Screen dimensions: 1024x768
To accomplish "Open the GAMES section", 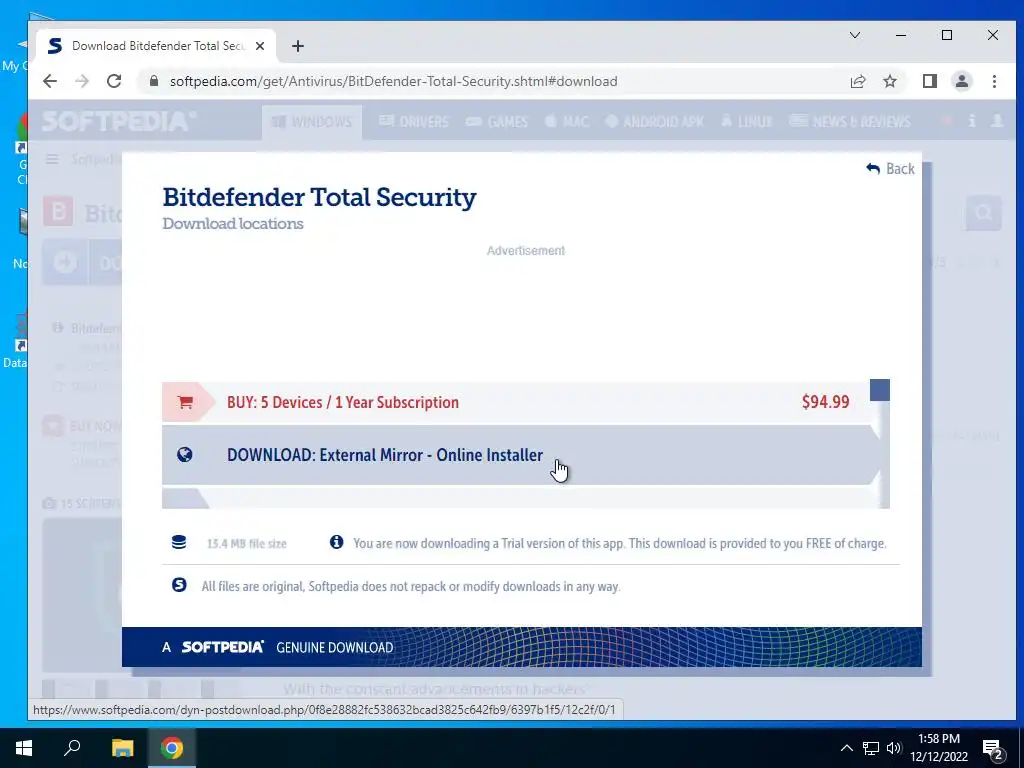I will [496, 121].
